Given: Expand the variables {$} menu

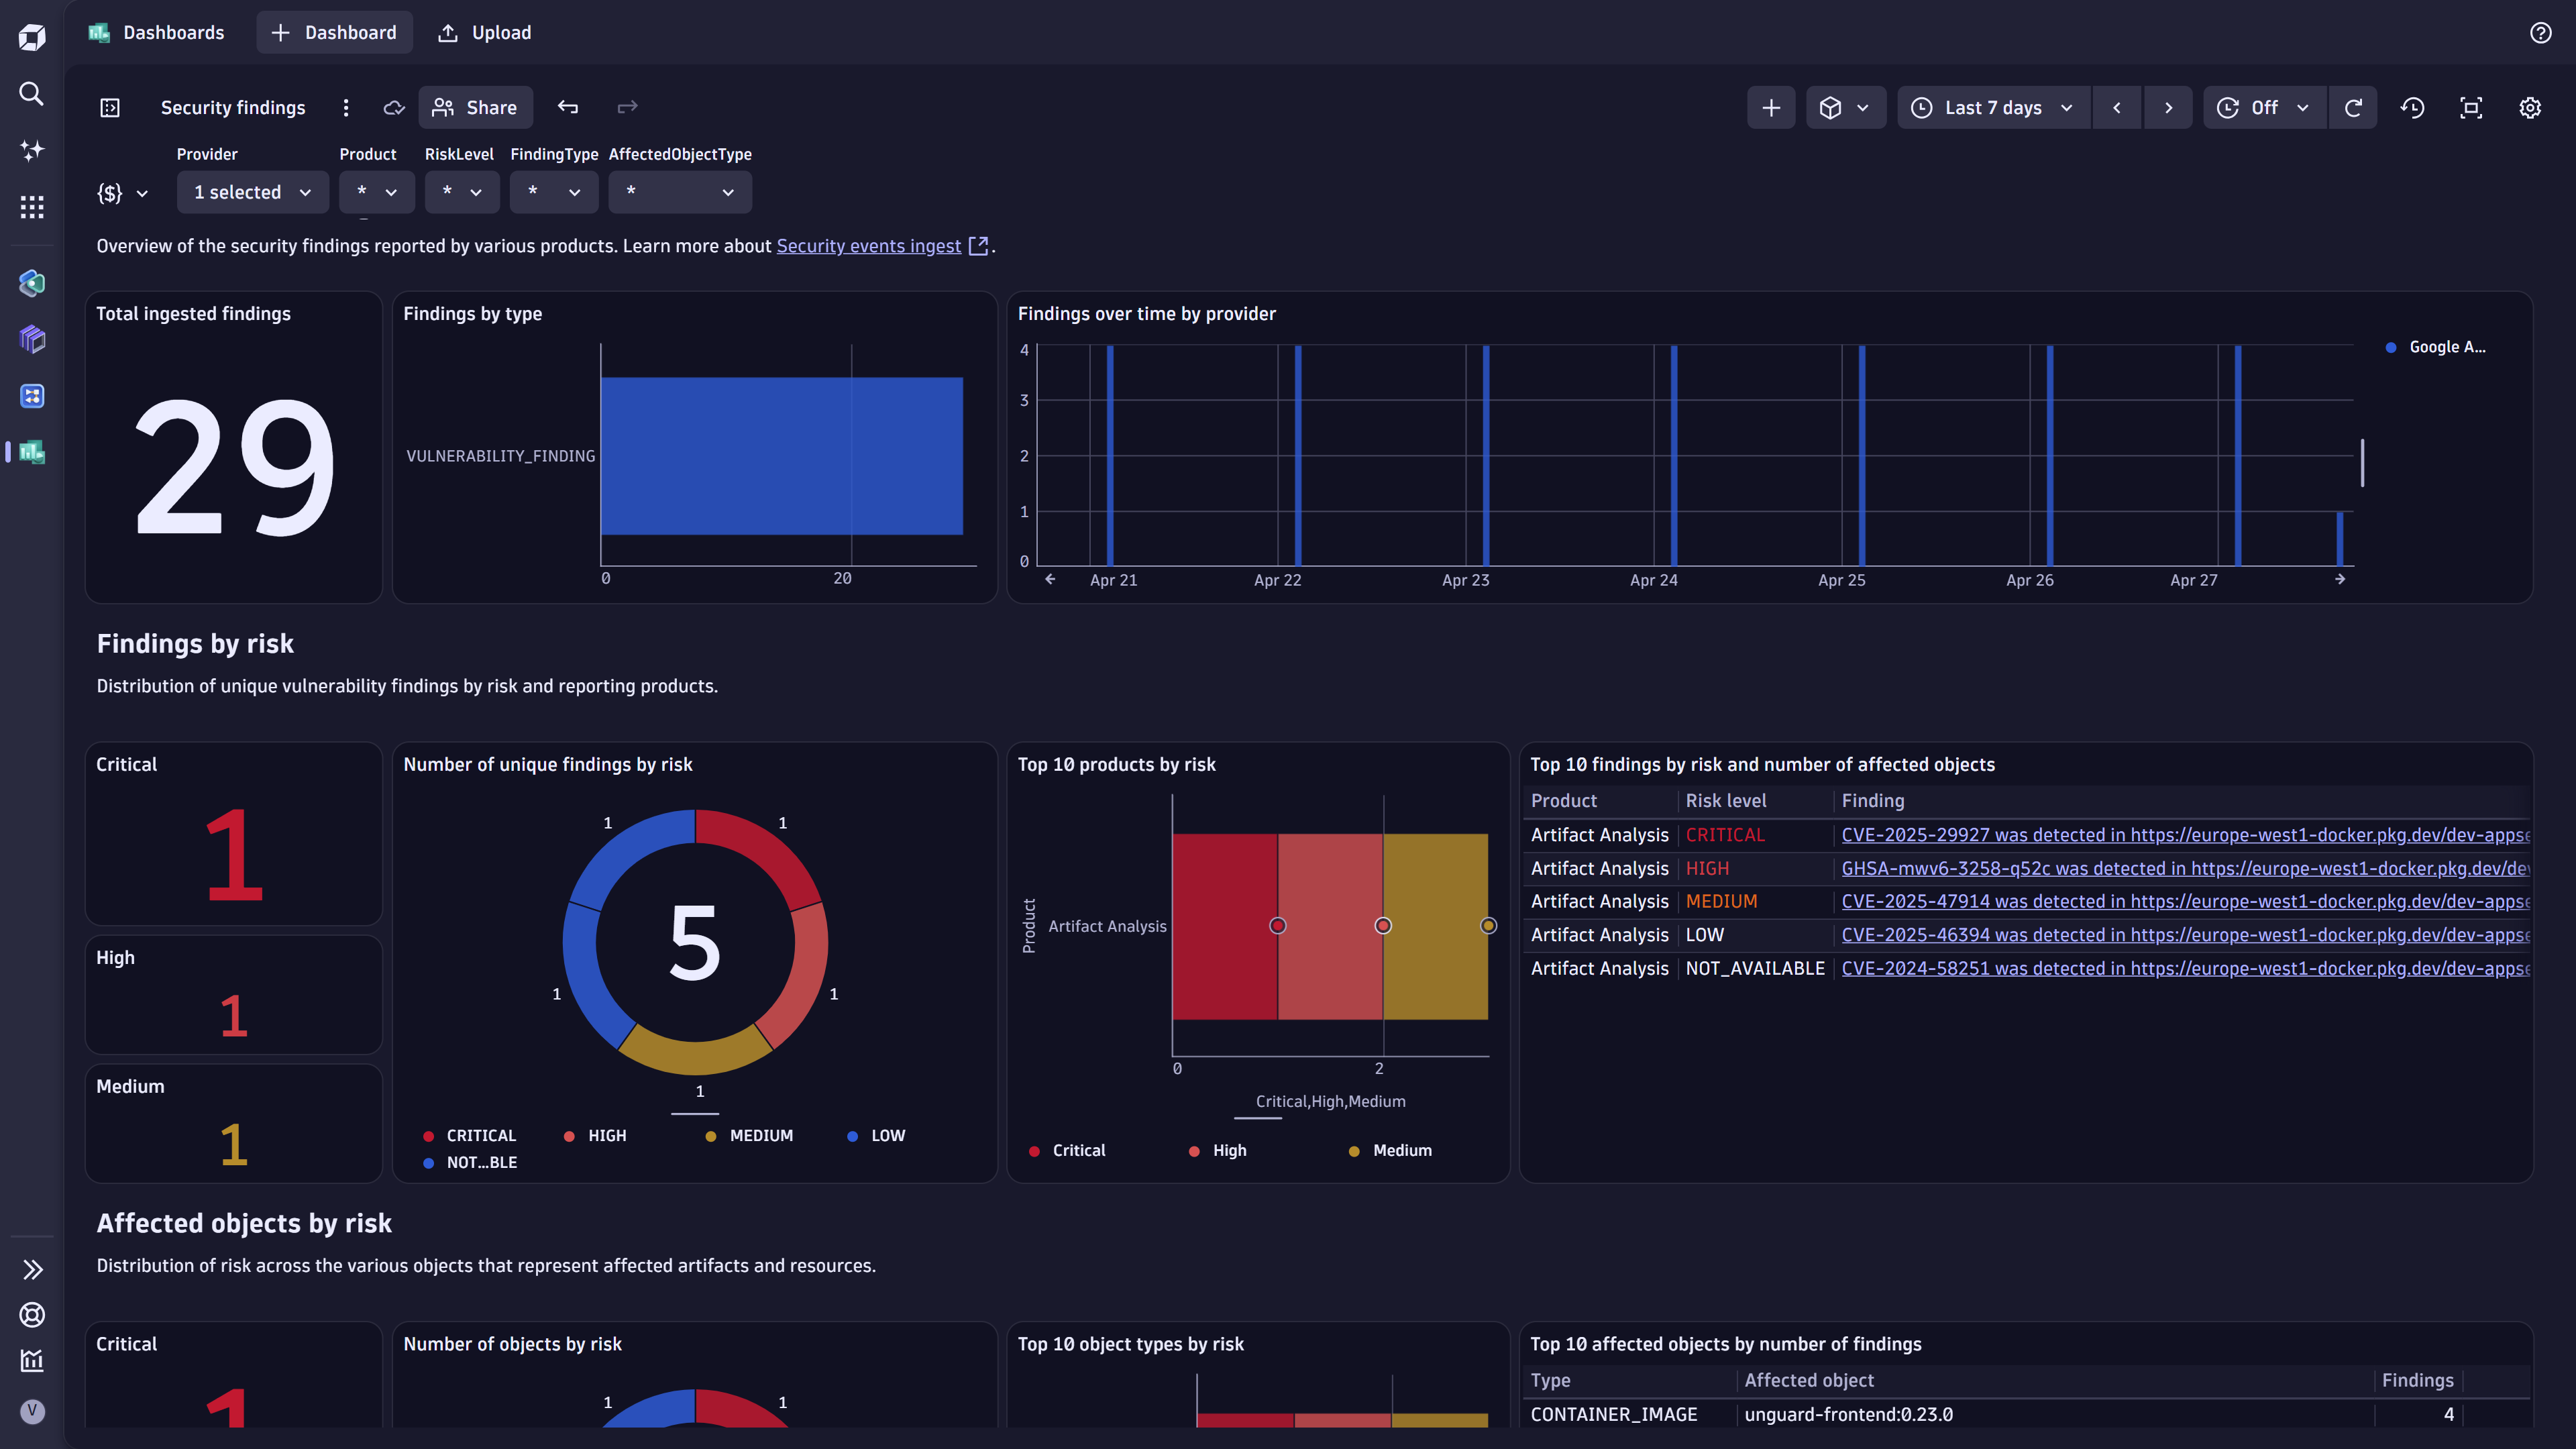Looking at the screenshot, I should [123, 193].
